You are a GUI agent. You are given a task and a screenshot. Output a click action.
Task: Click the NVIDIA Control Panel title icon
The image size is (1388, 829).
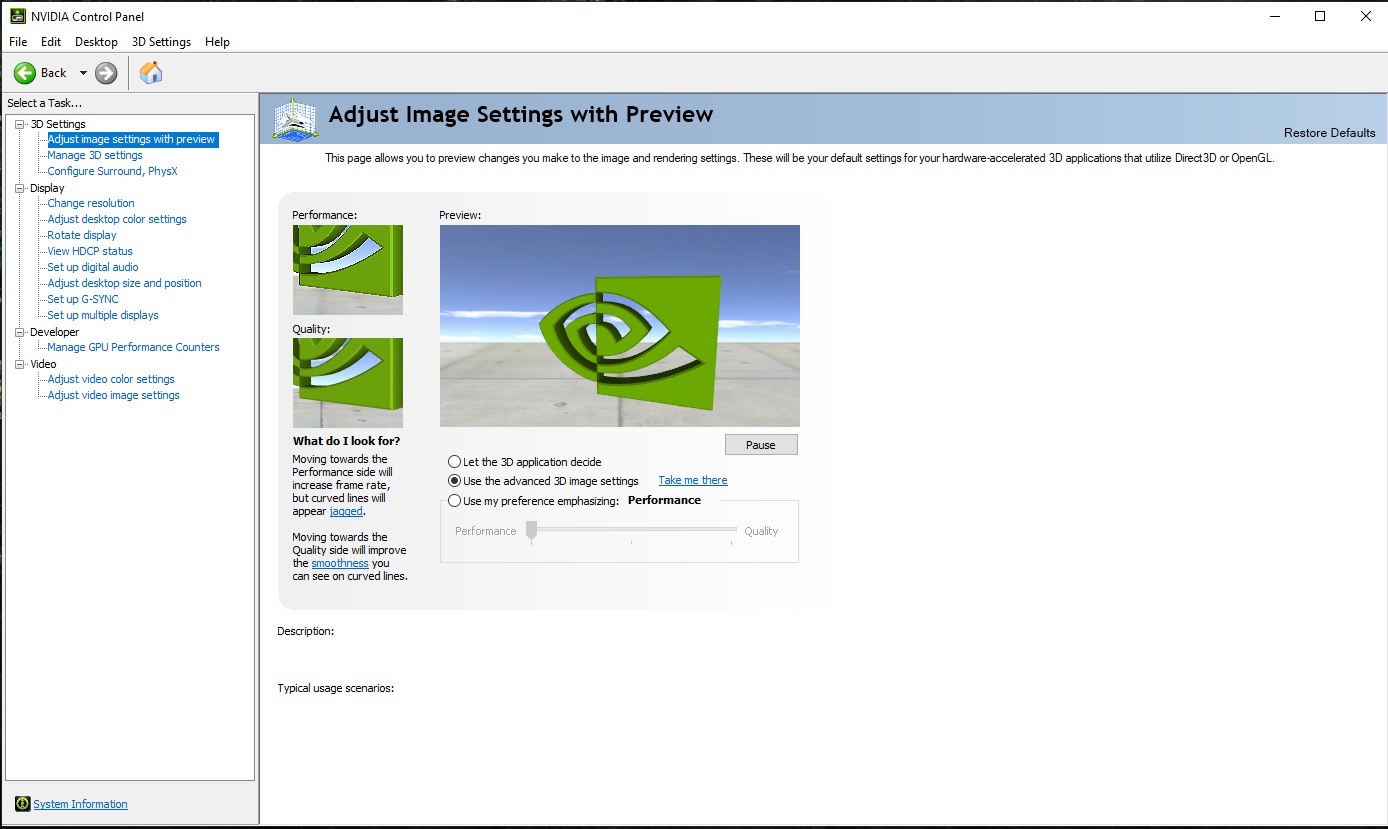point(18,16)
